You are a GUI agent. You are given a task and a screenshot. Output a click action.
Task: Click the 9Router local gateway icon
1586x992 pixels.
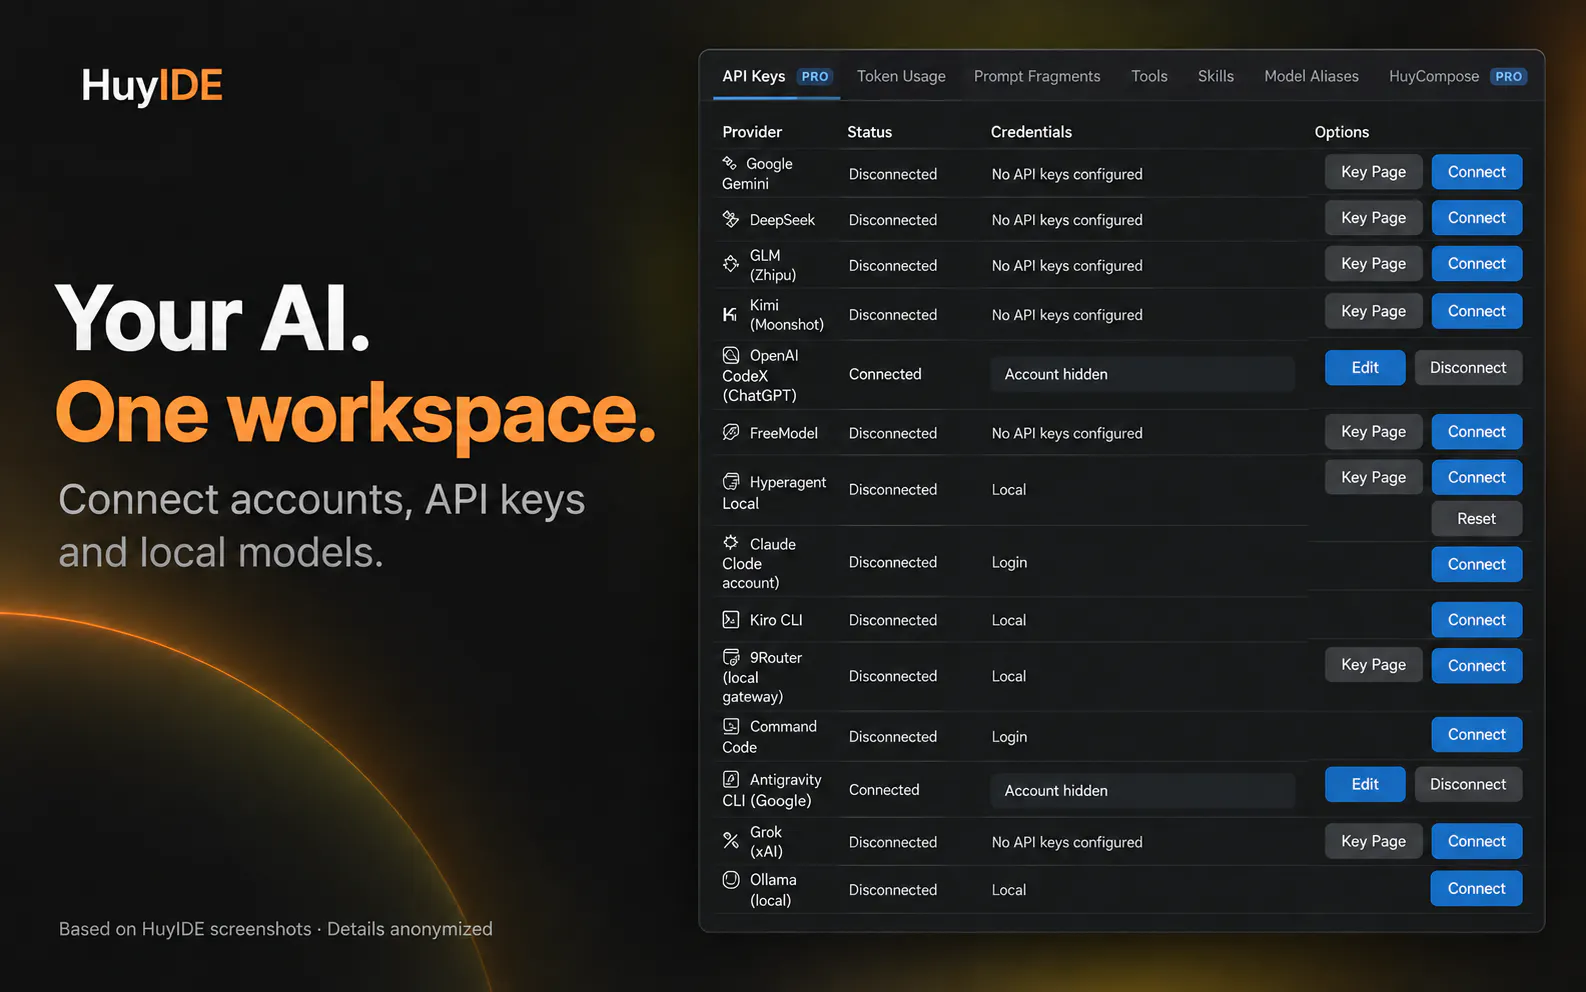point(731,657)
